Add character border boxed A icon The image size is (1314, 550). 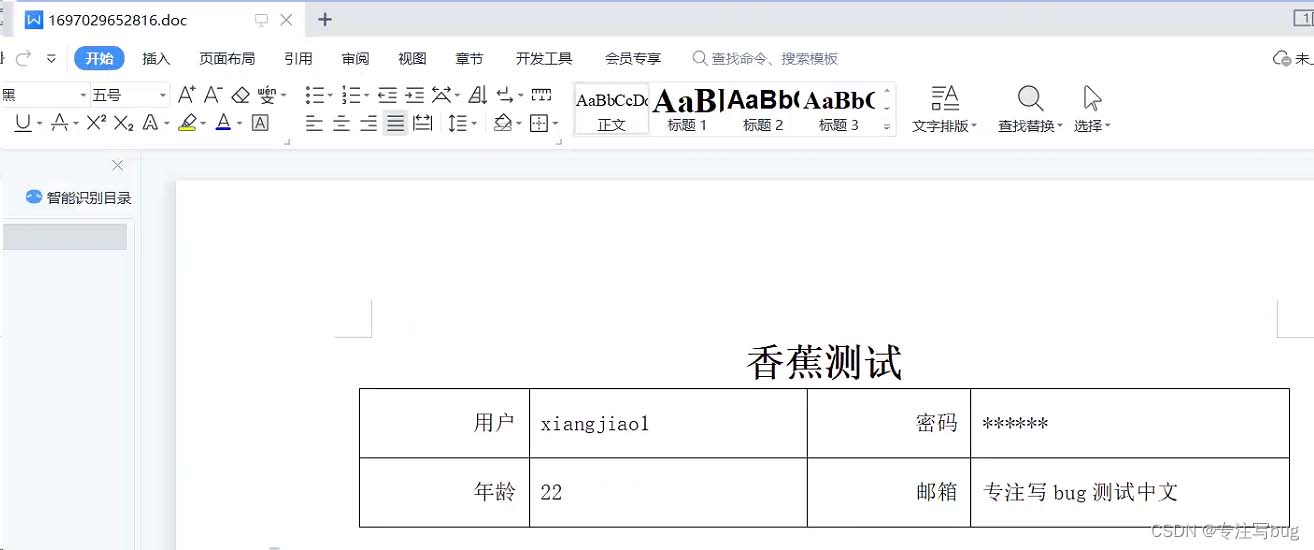pyautogui.click(x=260, y=123)
